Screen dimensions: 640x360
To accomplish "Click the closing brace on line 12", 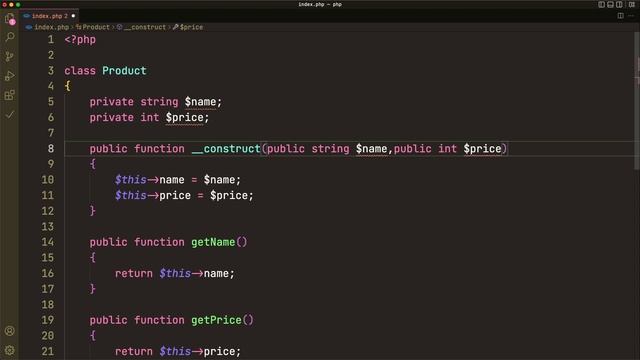I will 93,211.
